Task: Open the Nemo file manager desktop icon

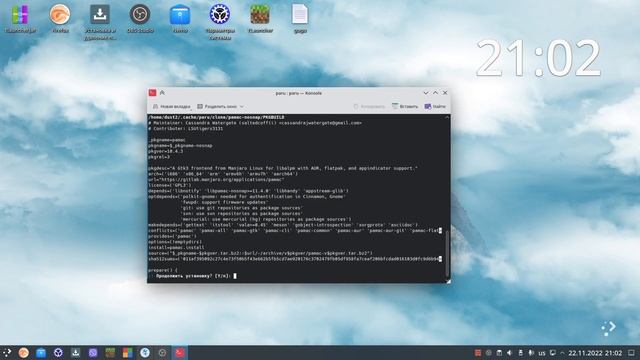Action: [x=180, y=18]
